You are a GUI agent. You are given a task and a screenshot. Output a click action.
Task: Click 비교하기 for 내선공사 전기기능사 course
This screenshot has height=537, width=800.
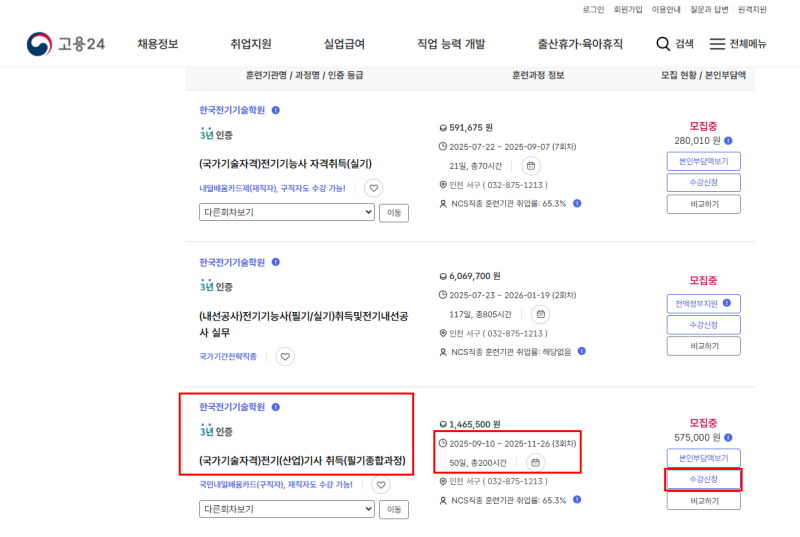point(704,346)
